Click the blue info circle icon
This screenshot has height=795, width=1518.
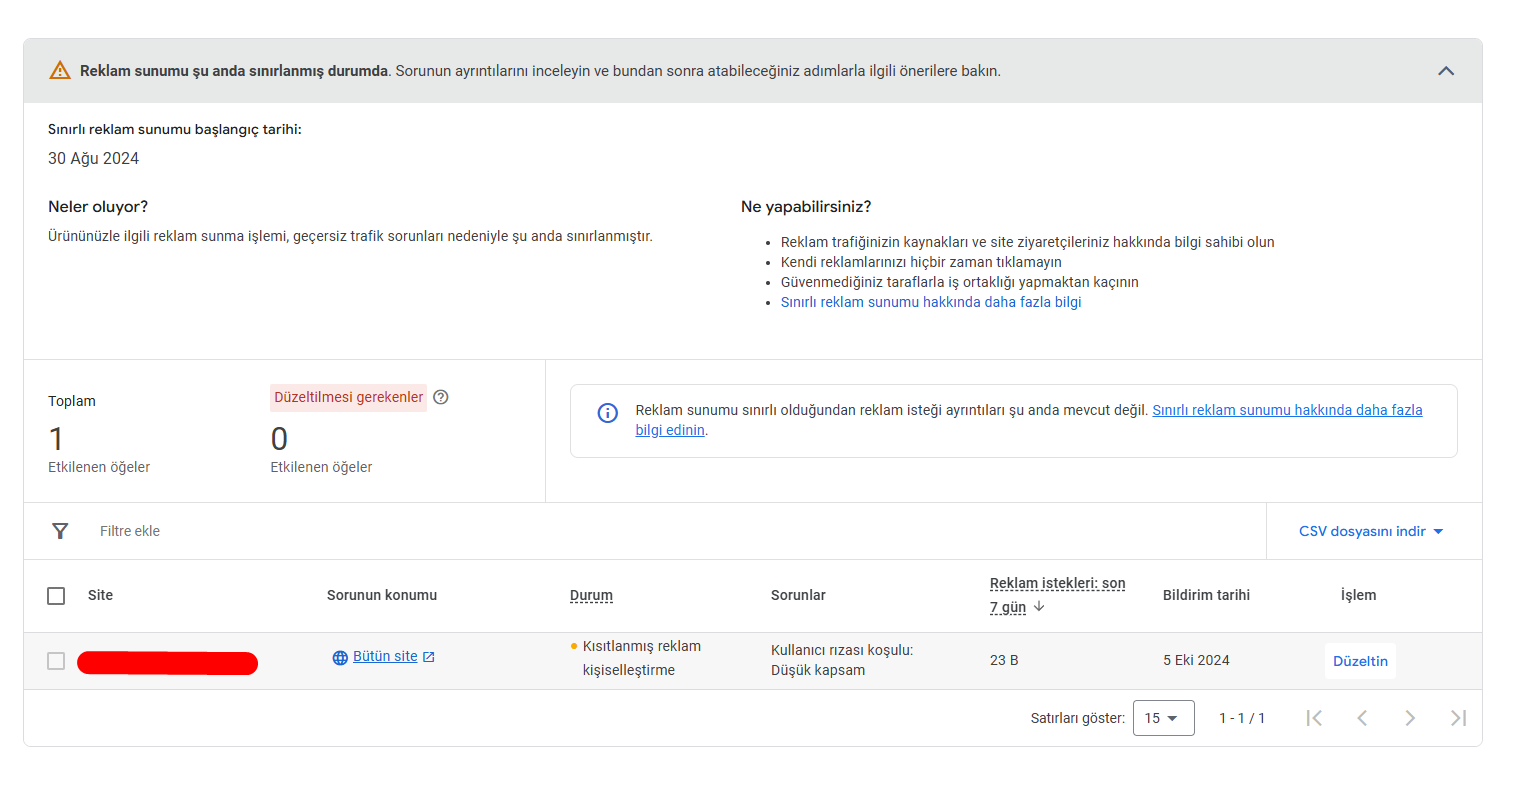[607, 413]
